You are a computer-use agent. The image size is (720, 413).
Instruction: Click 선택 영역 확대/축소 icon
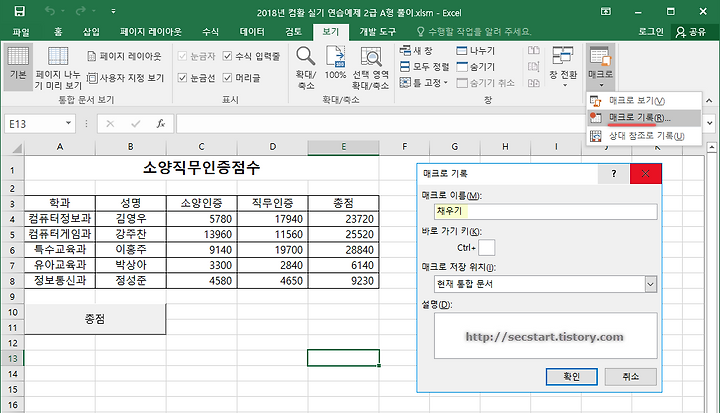point(371,67)
